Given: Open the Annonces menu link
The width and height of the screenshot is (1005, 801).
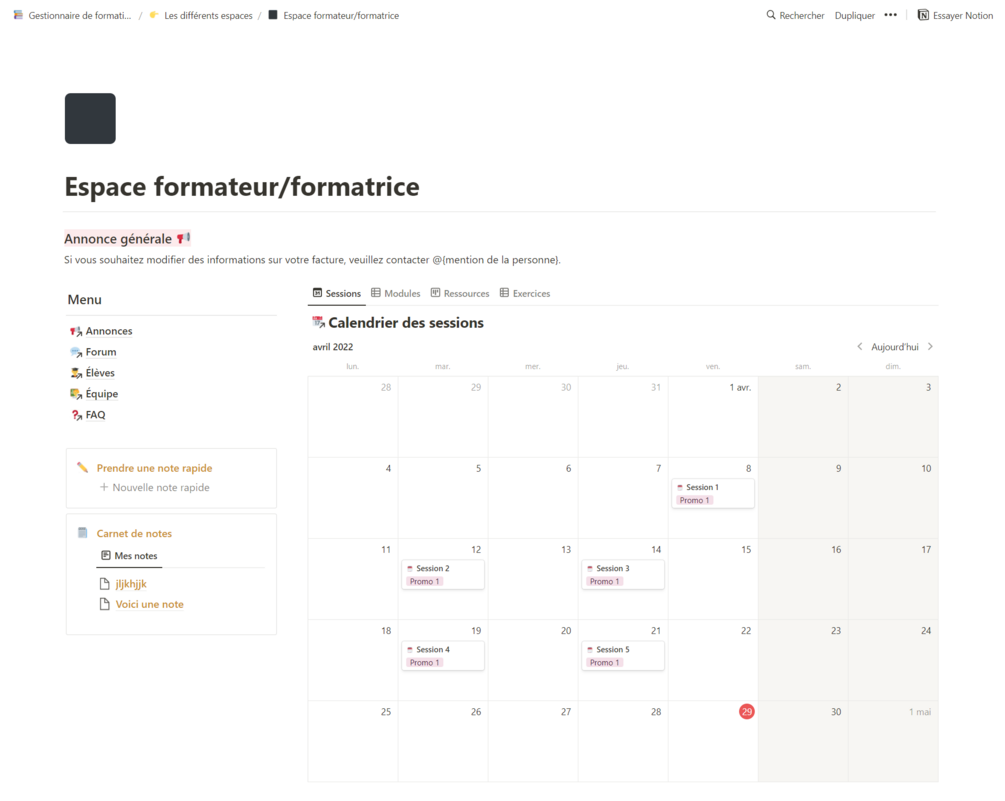Looking at the screenshot, I should tap(108, 331).
